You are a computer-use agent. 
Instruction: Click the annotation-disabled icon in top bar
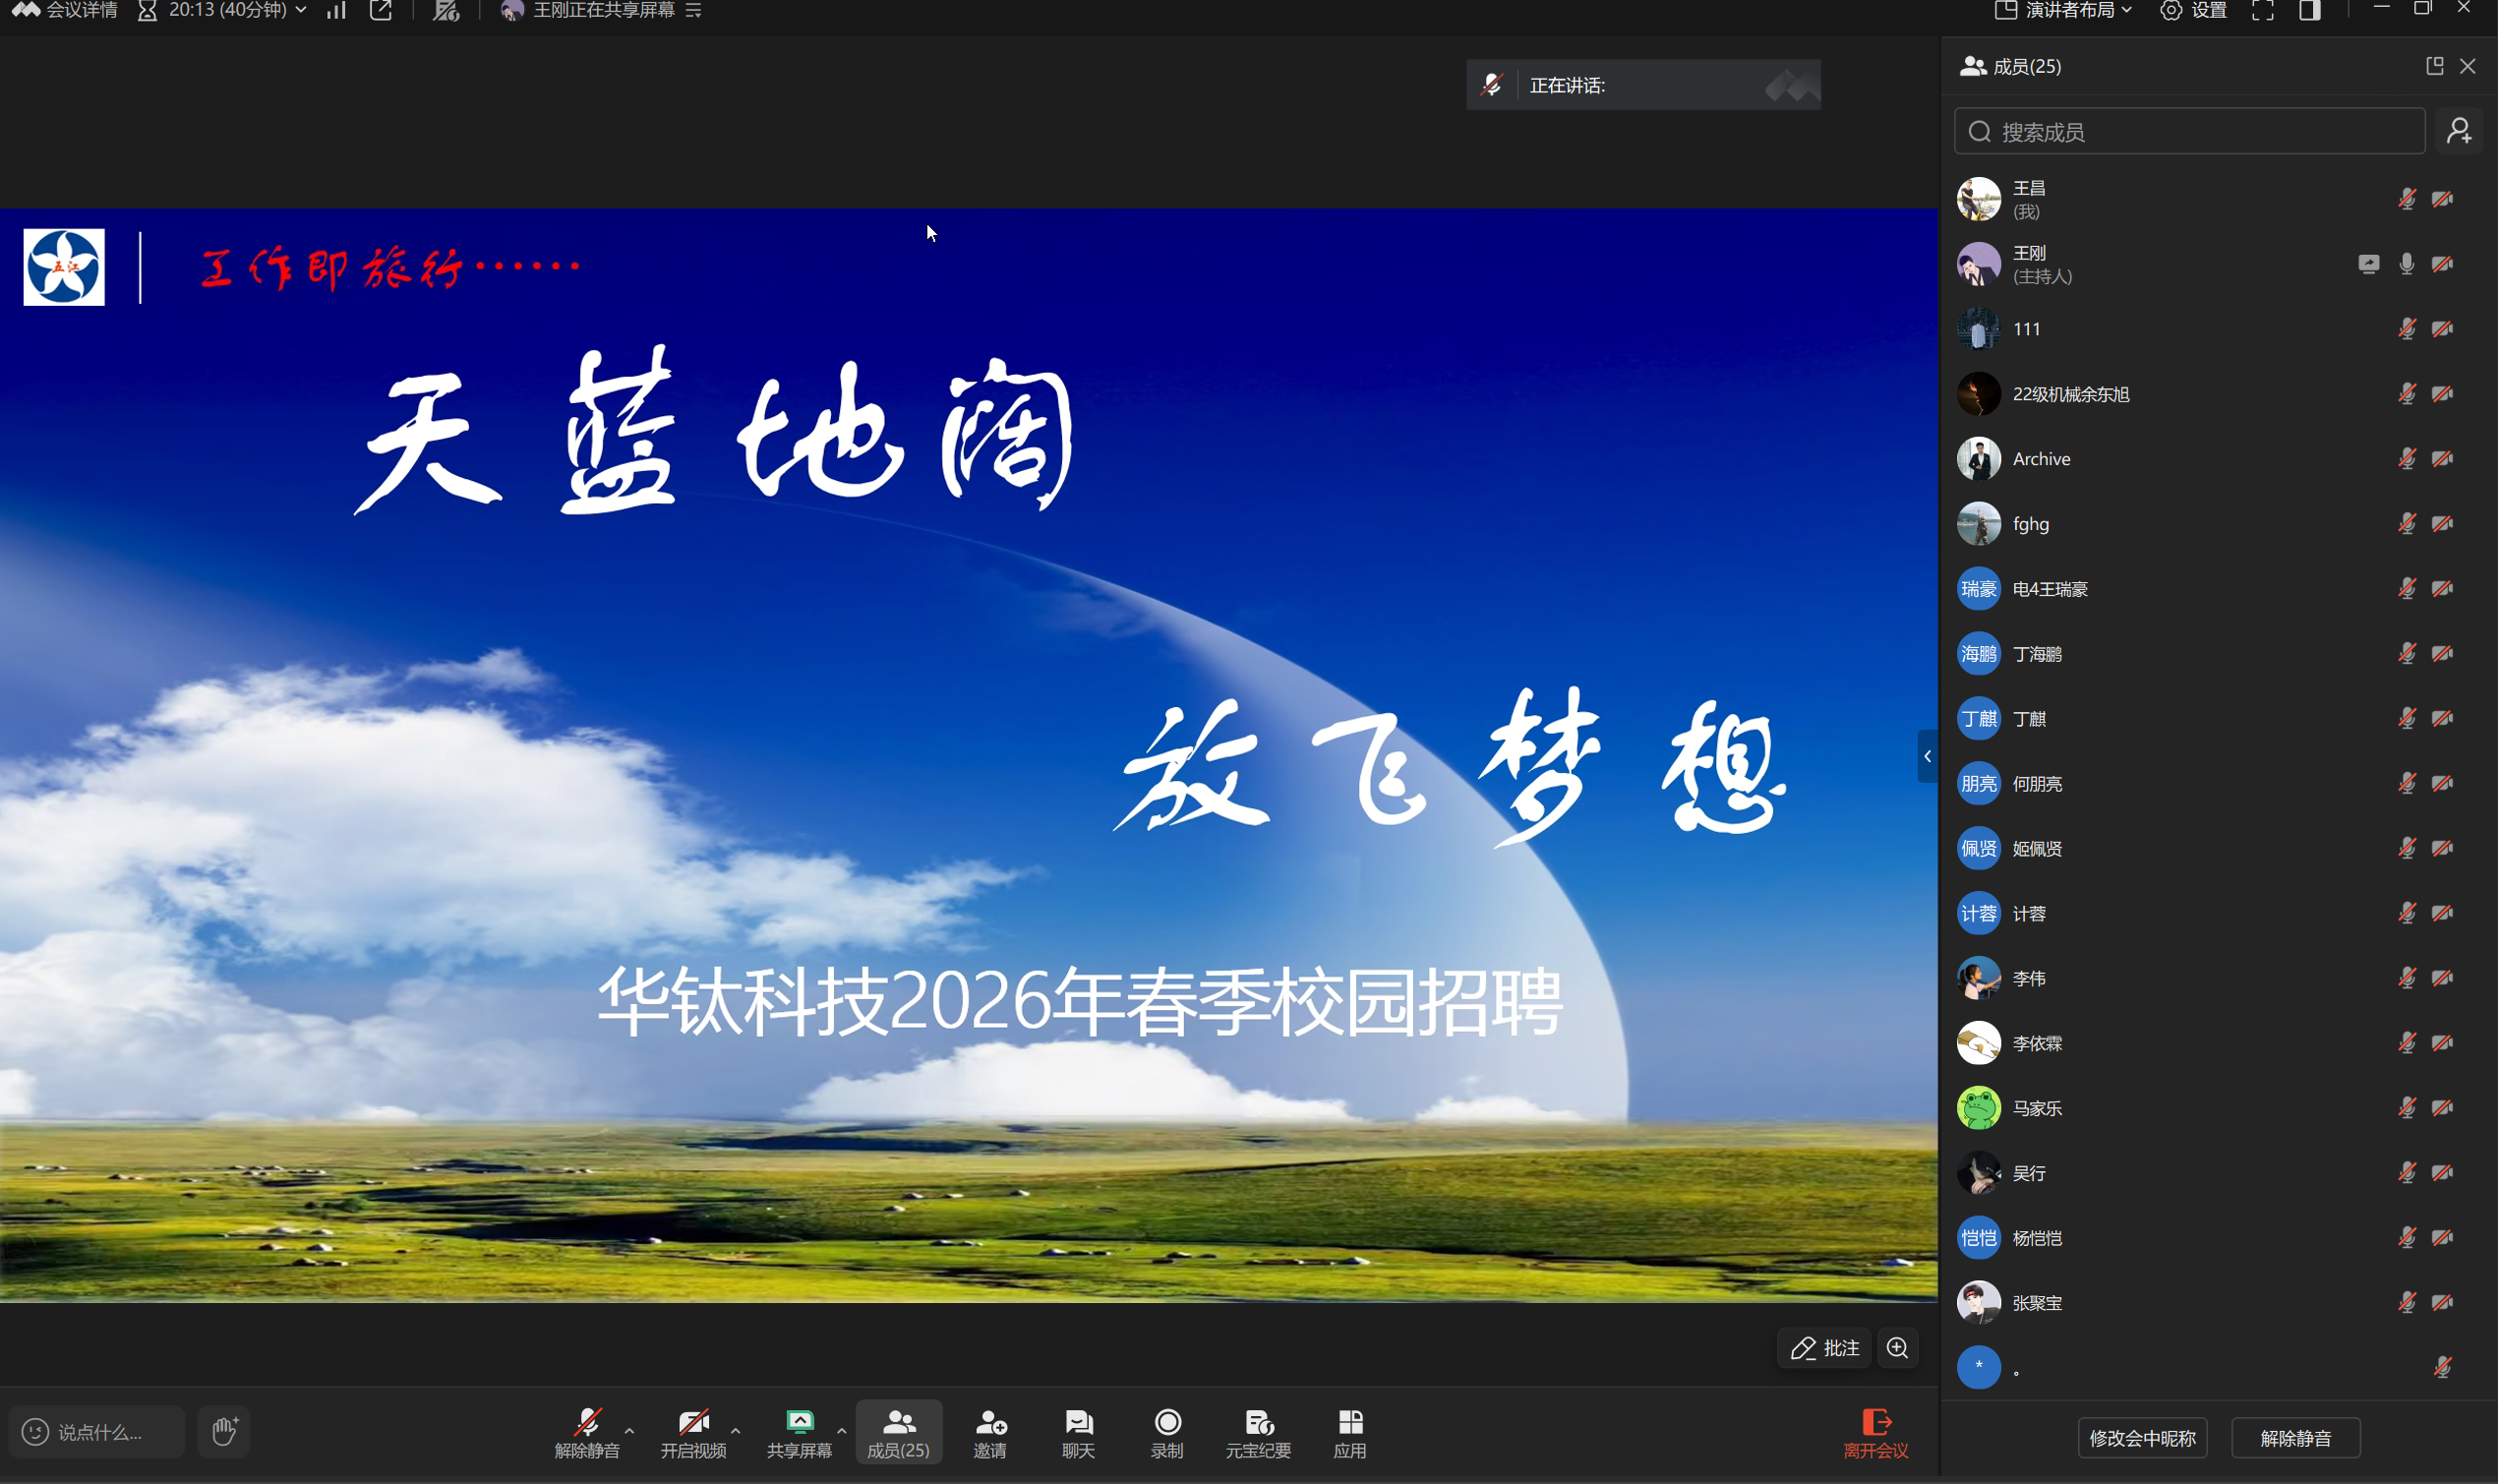446,10
